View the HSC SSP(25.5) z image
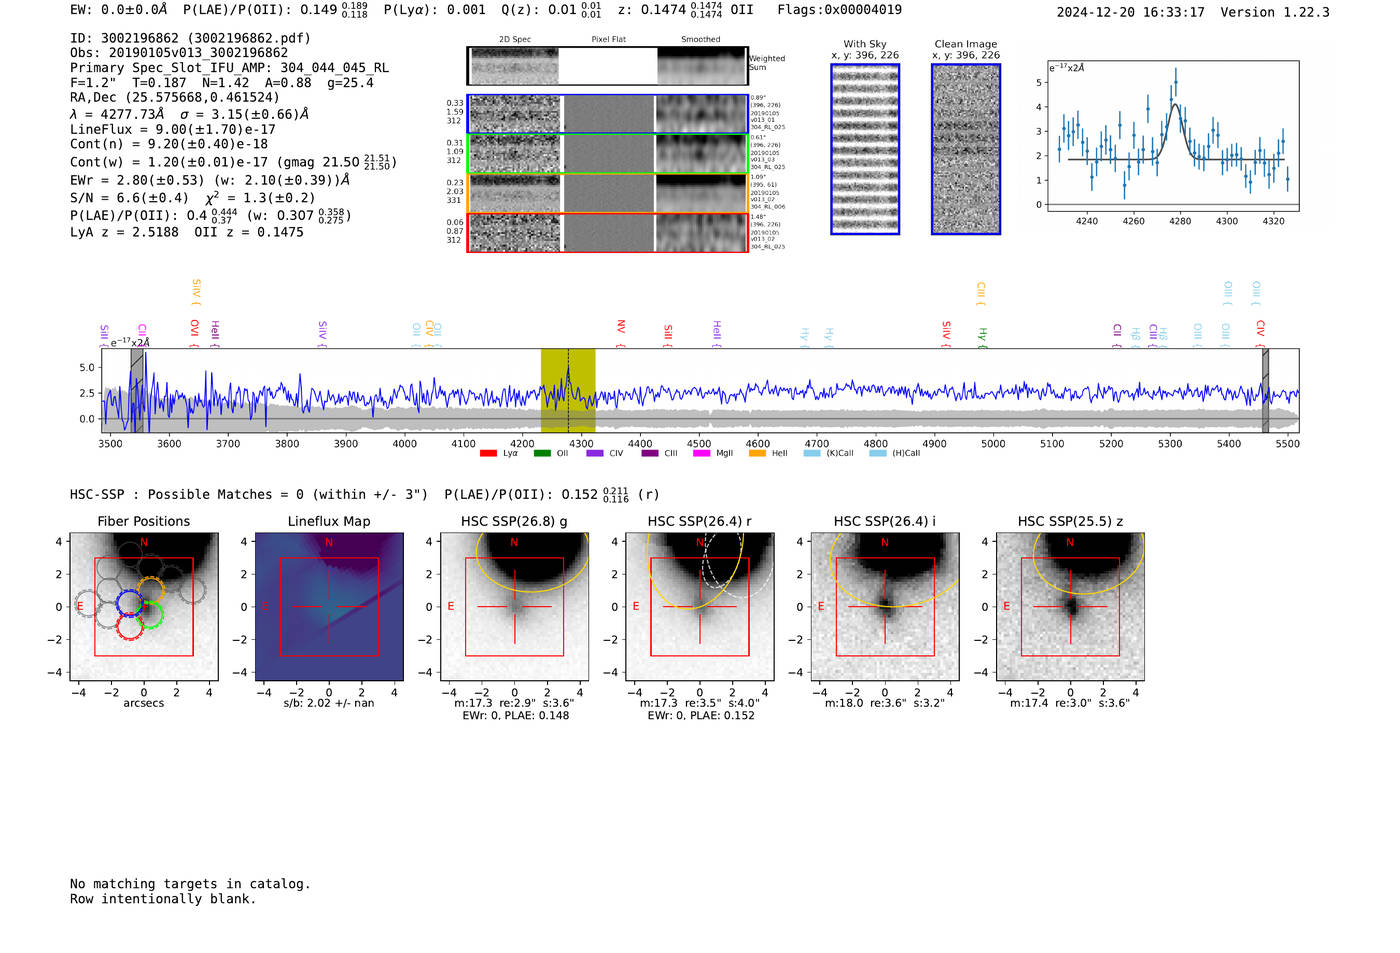The height and width of the screenshot is (953, 1400). click(1070, 607)
